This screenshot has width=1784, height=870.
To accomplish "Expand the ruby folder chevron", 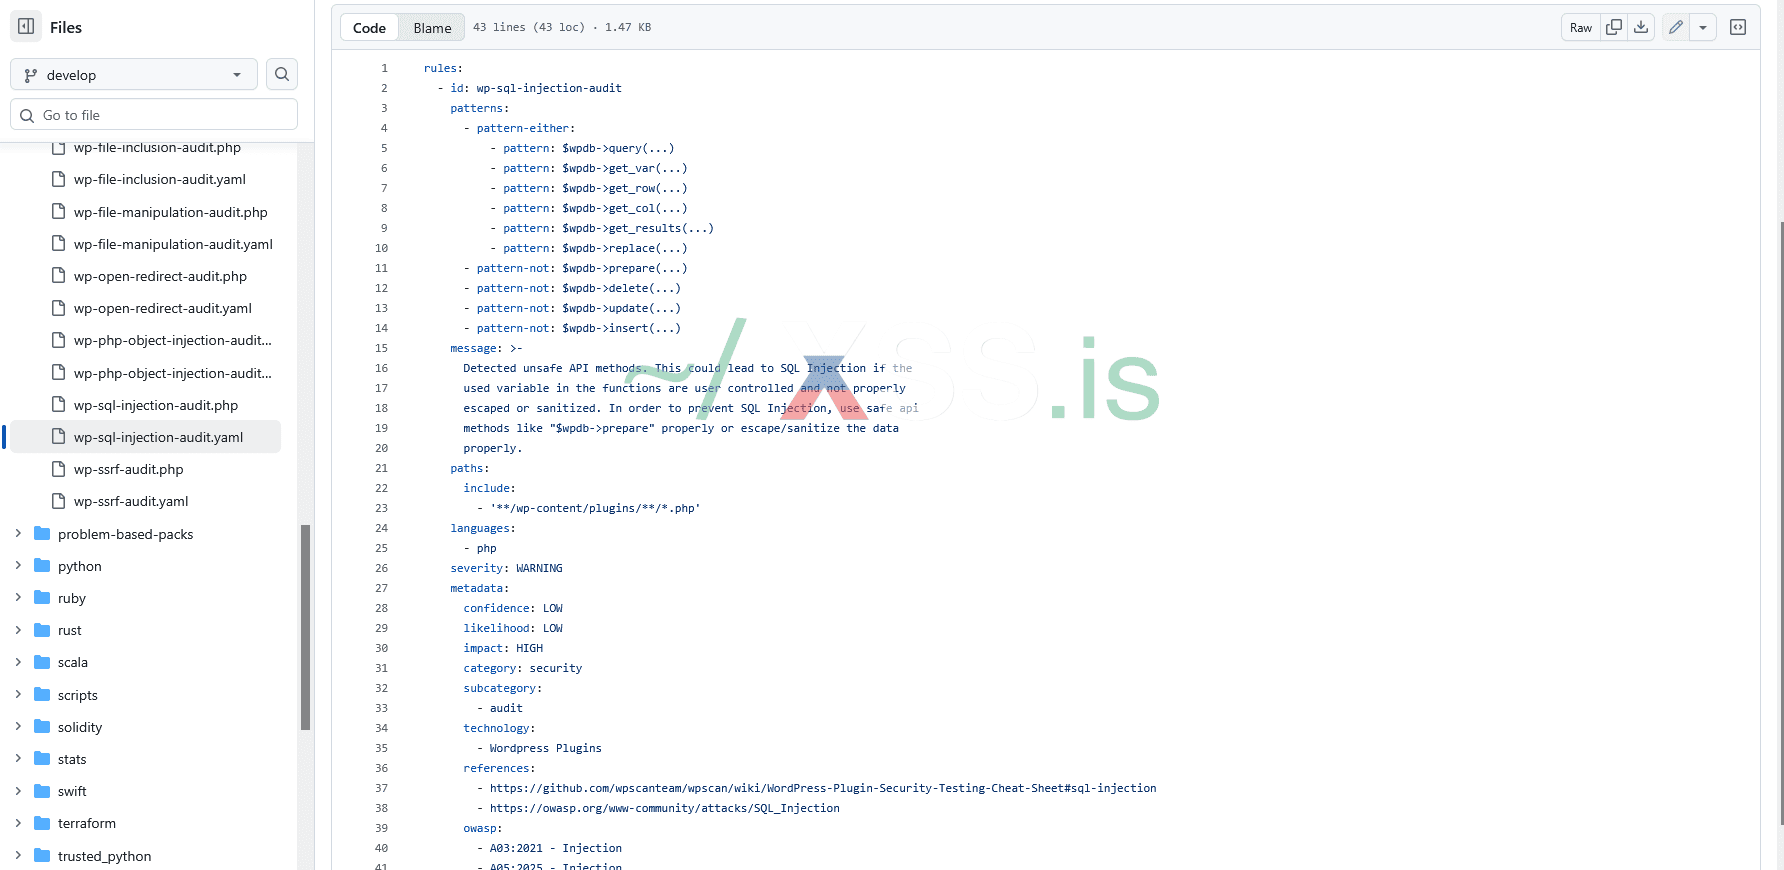I will (18, 598).
